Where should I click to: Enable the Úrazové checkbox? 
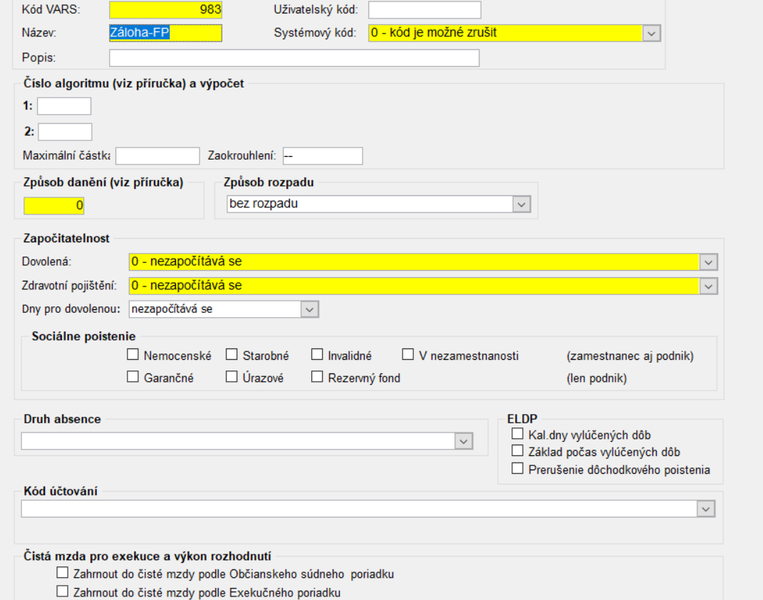pos(232,377)
